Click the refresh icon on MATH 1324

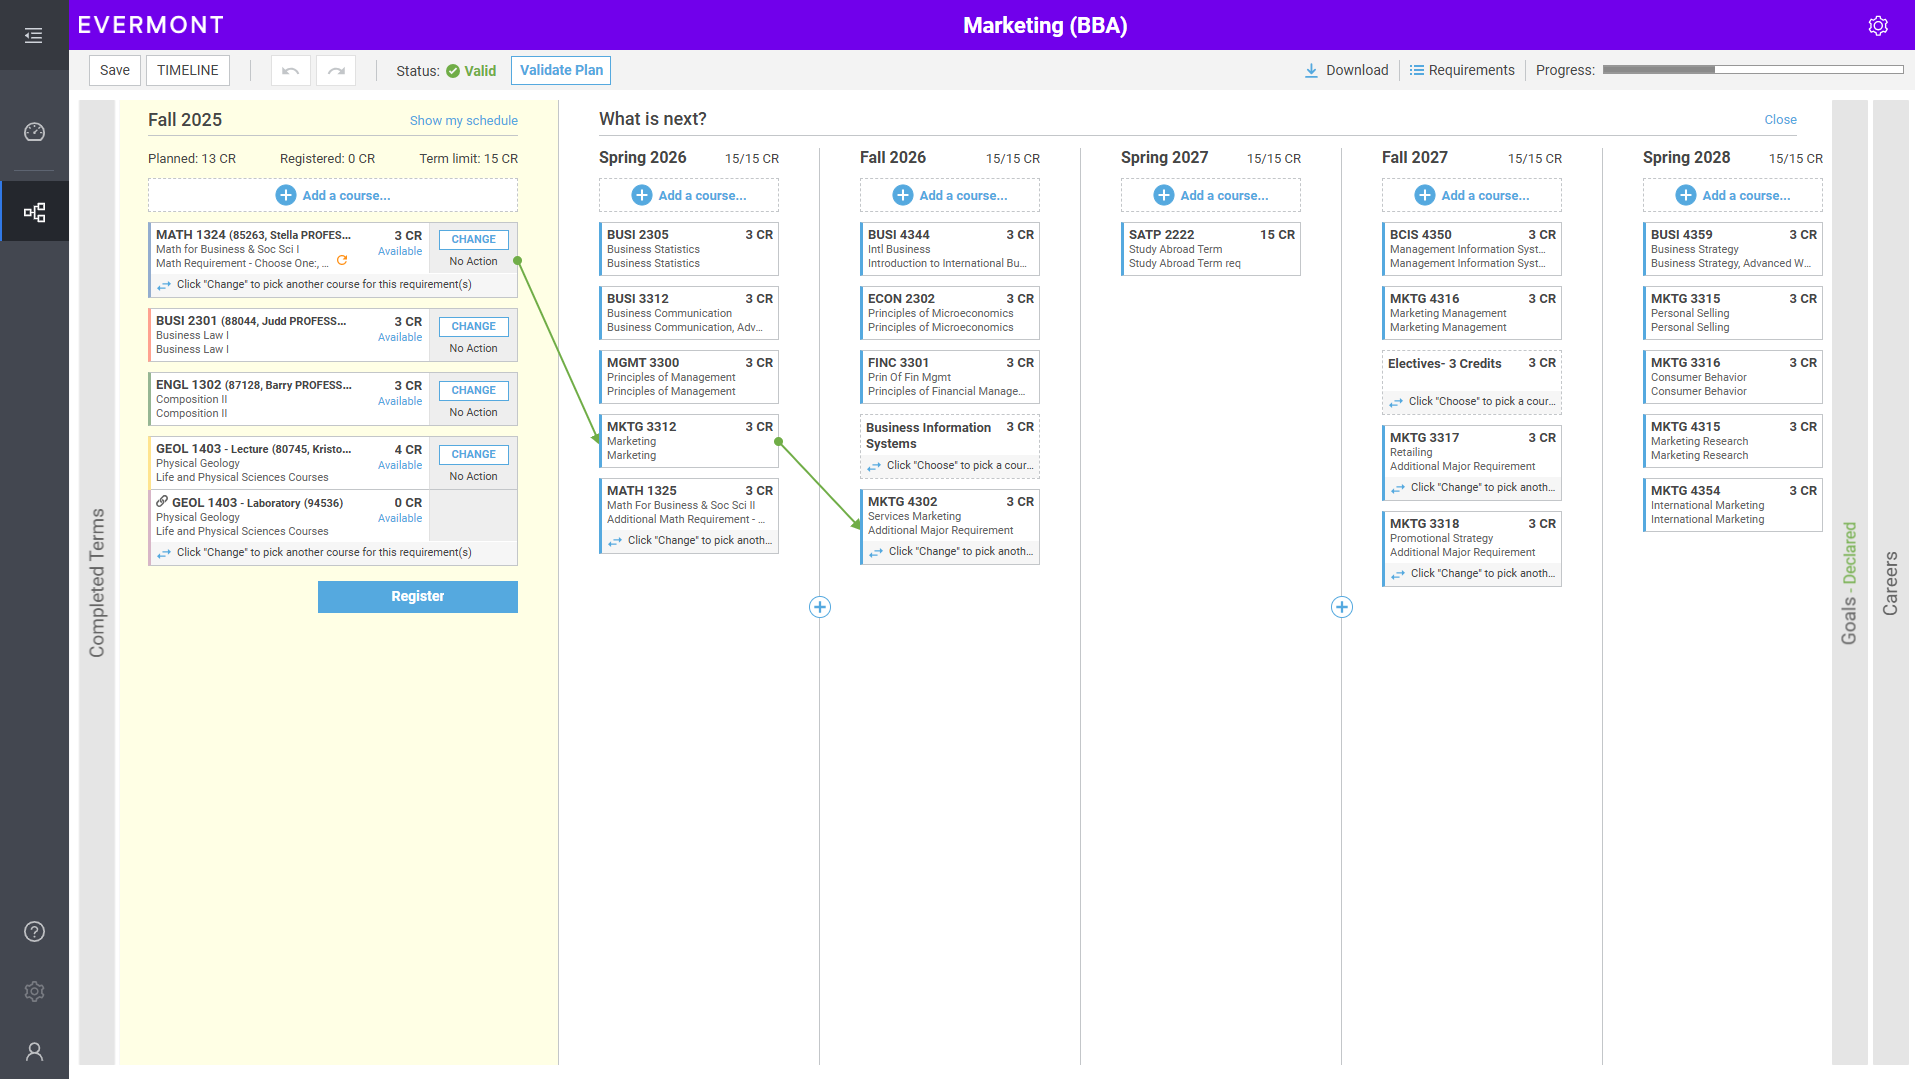(x=342, y=261)
